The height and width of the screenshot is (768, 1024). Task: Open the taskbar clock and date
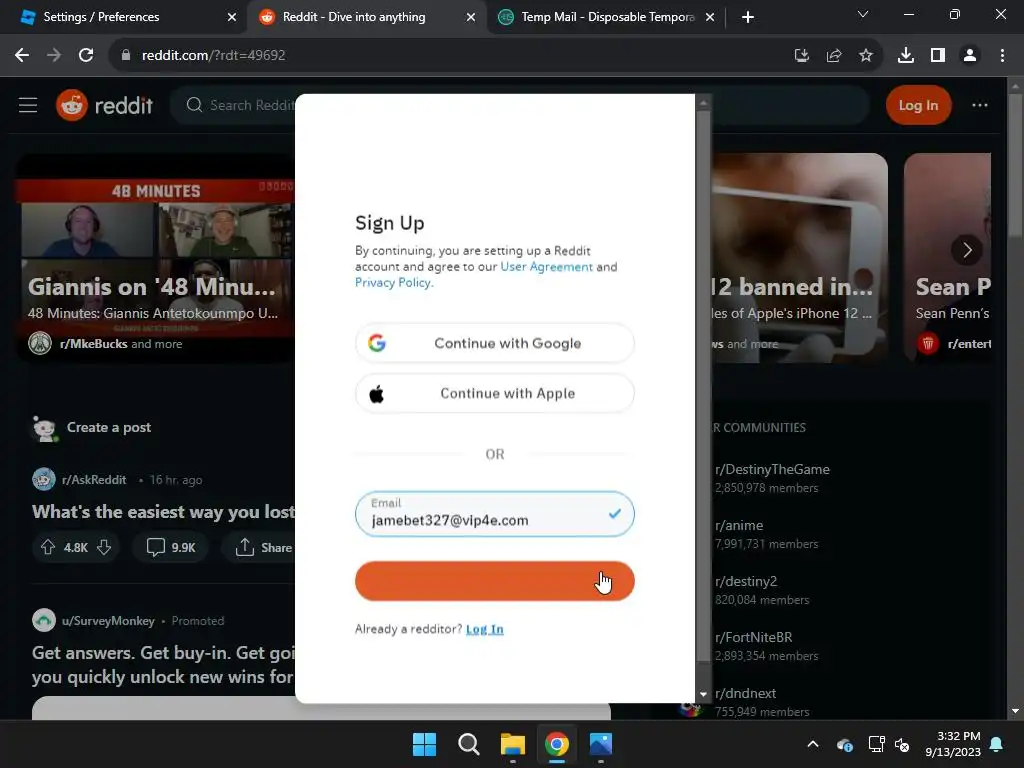click(953, 744)
